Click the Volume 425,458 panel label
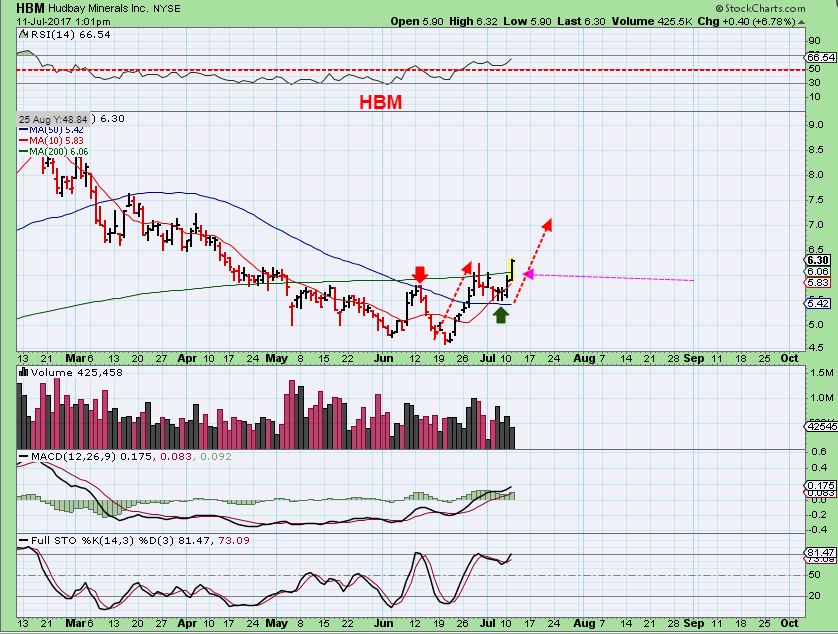 click(x=77, y=372)
